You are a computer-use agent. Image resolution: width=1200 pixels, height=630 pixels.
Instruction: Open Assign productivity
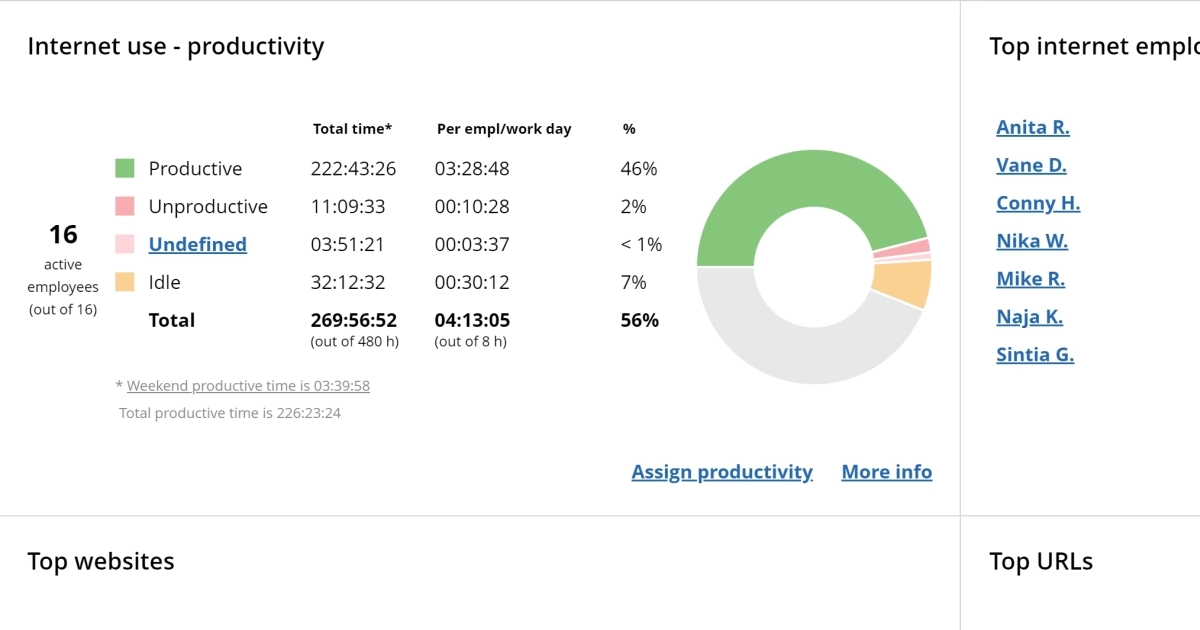(722, 471)
